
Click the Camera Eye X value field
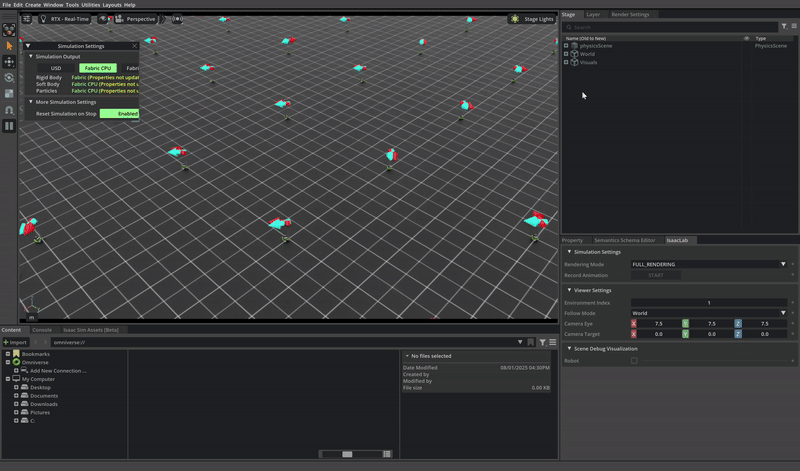(658, 324)
